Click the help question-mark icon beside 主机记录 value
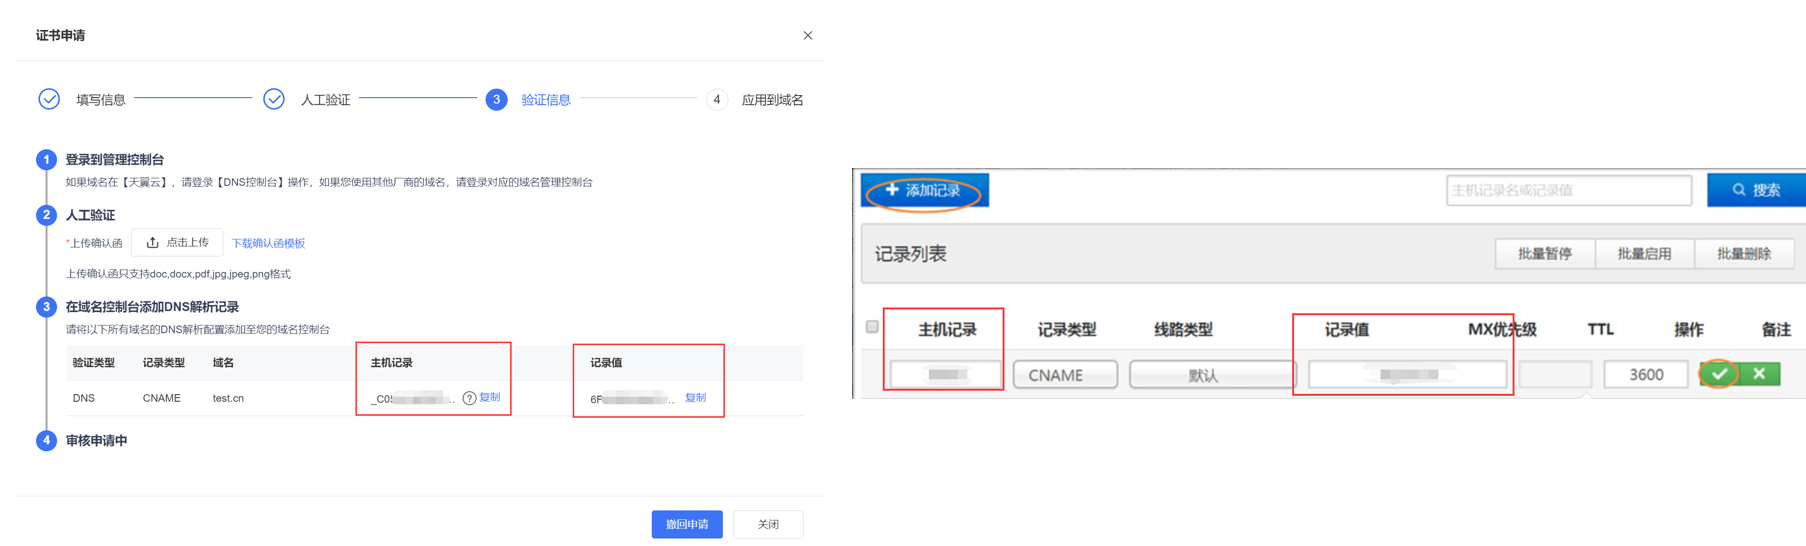Viewport: 1806px width, 546px height. pos(469,398)
